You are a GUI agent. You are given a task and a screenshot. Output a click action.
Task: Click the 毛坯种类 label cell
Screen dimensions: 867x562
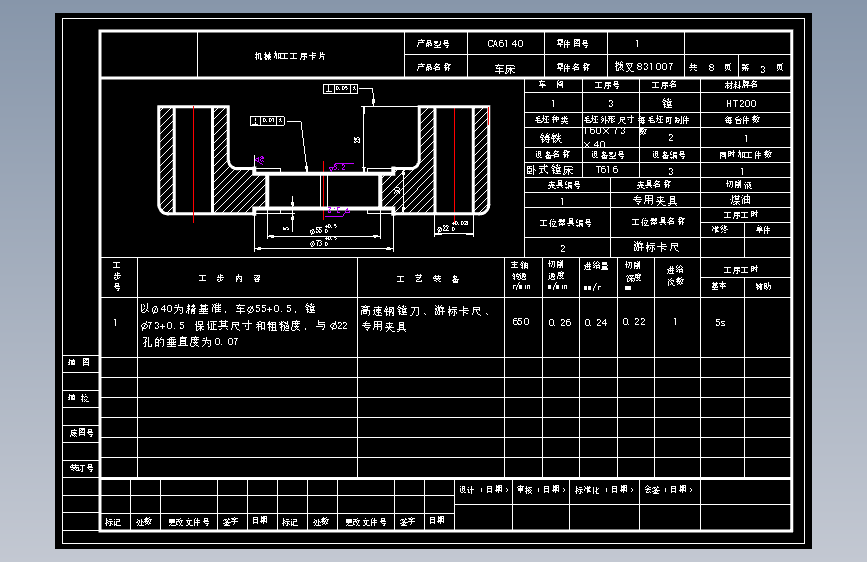(552, 119)
